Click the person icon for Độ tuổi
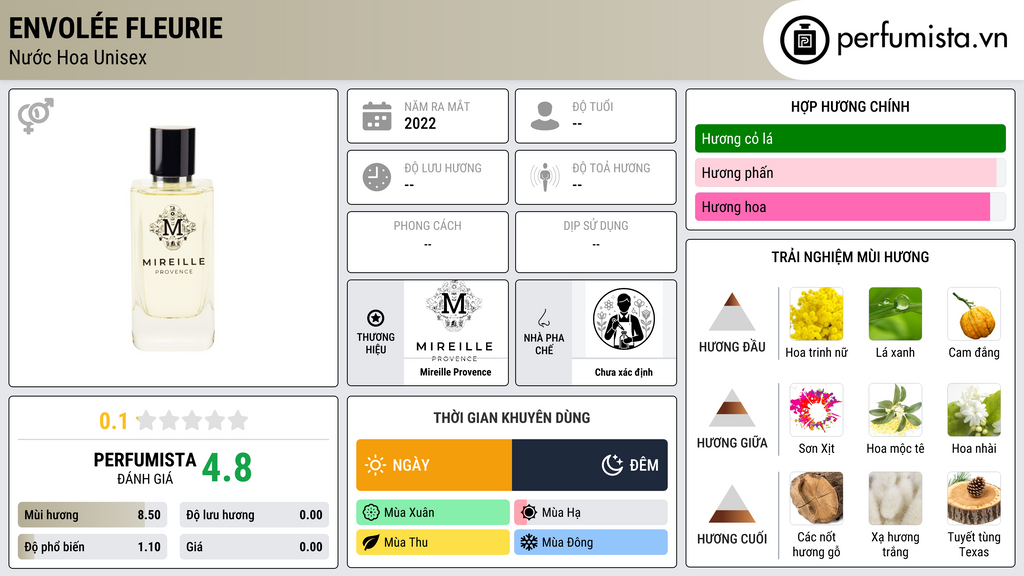Screen dimensions: 1024x576 click(545, 116)
